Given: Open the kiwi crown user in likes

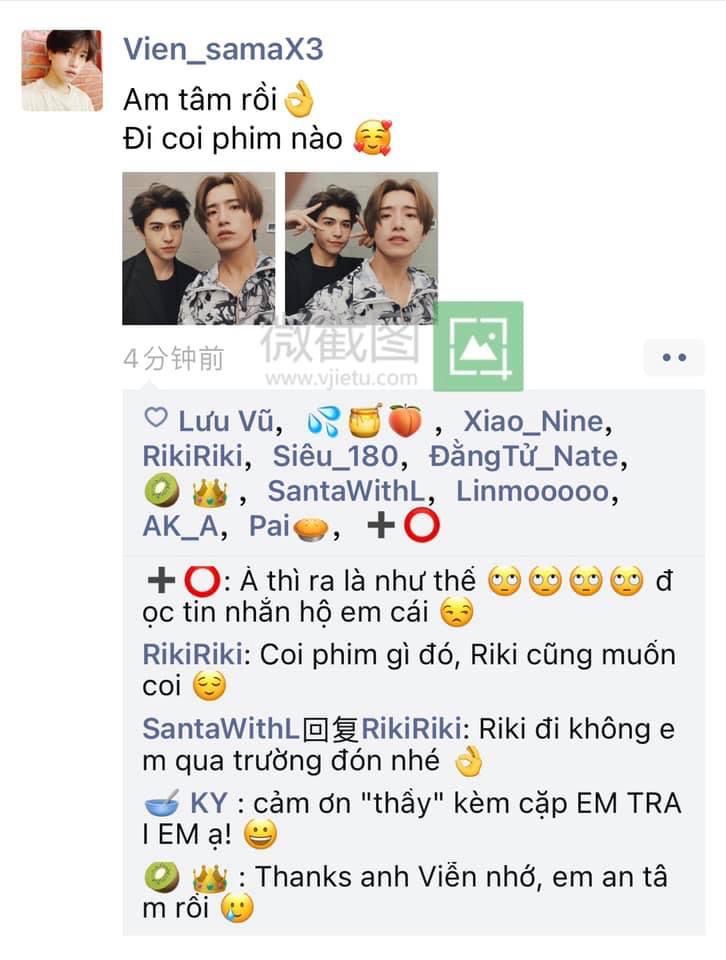Looking at the screenshot, I should pyautogui.click(x=186, y=492).
